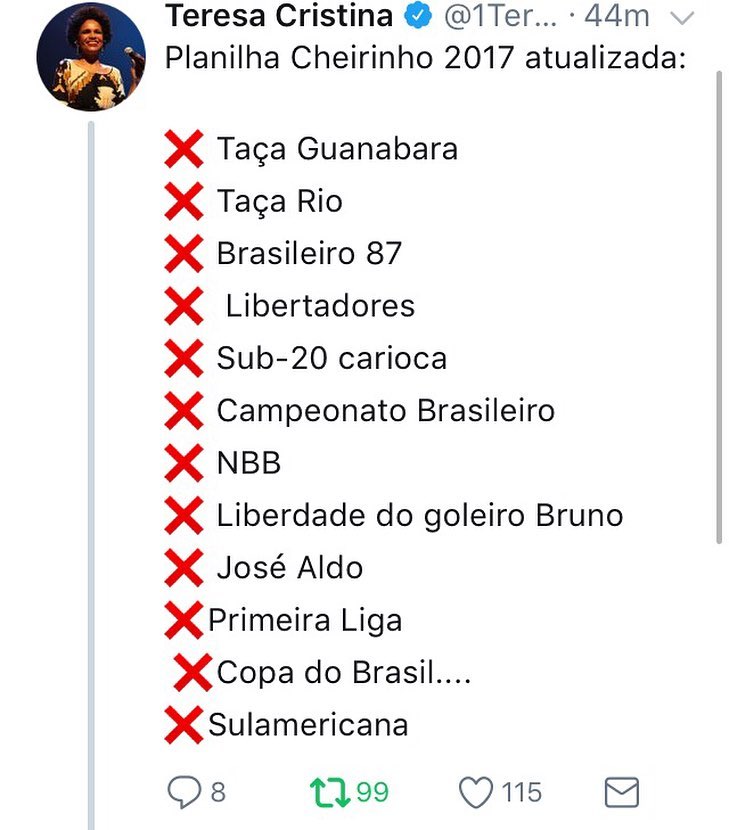Click the red X beside Taça Guanabara

click(x=184, y=150)
